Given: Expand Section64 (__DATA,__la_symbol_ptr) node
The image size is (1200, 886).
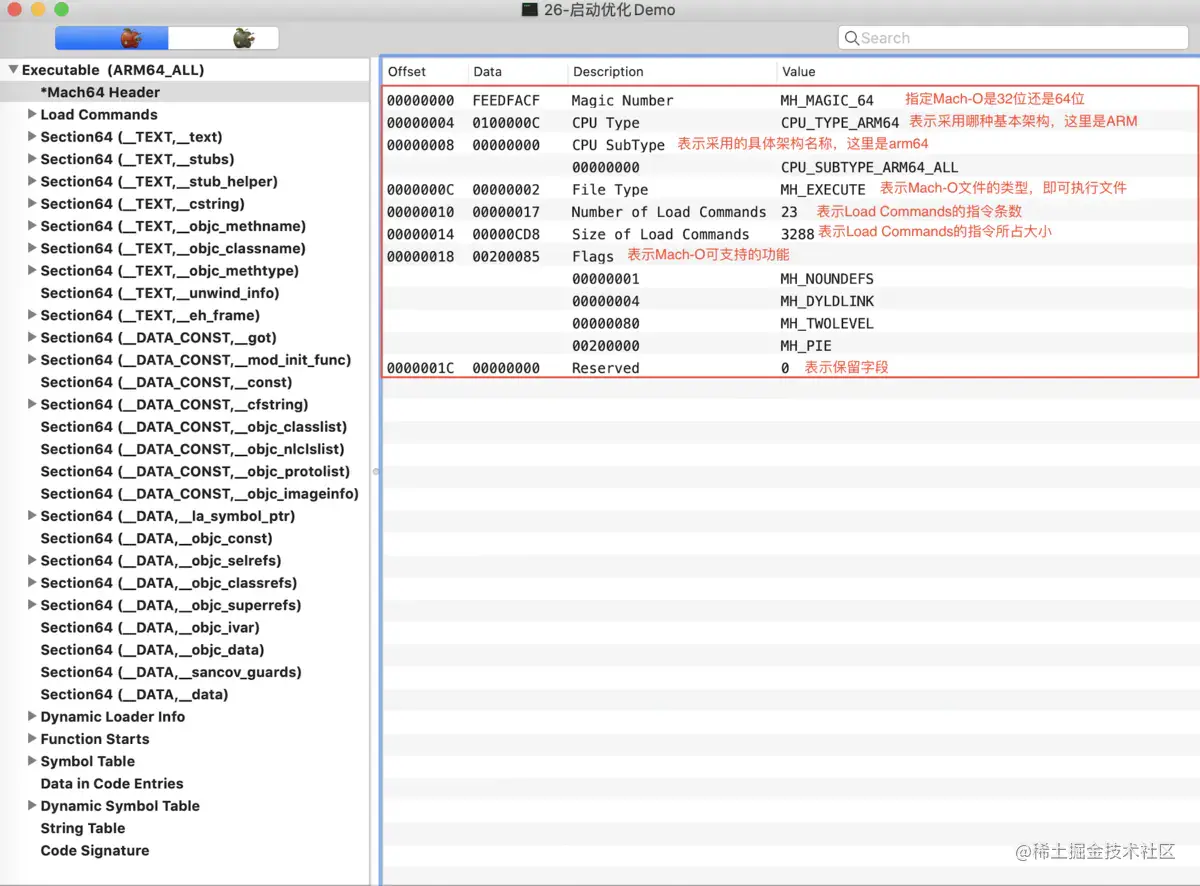Looking at the screenshot, I should point(32,516).
